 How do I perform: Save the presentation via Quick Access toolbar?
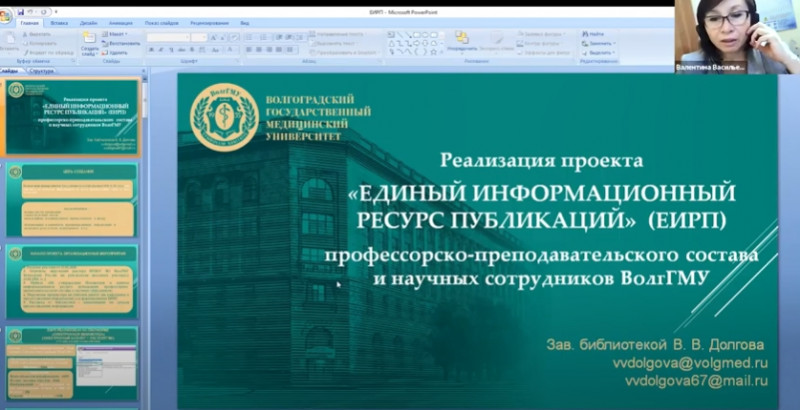tap(21, 12)
